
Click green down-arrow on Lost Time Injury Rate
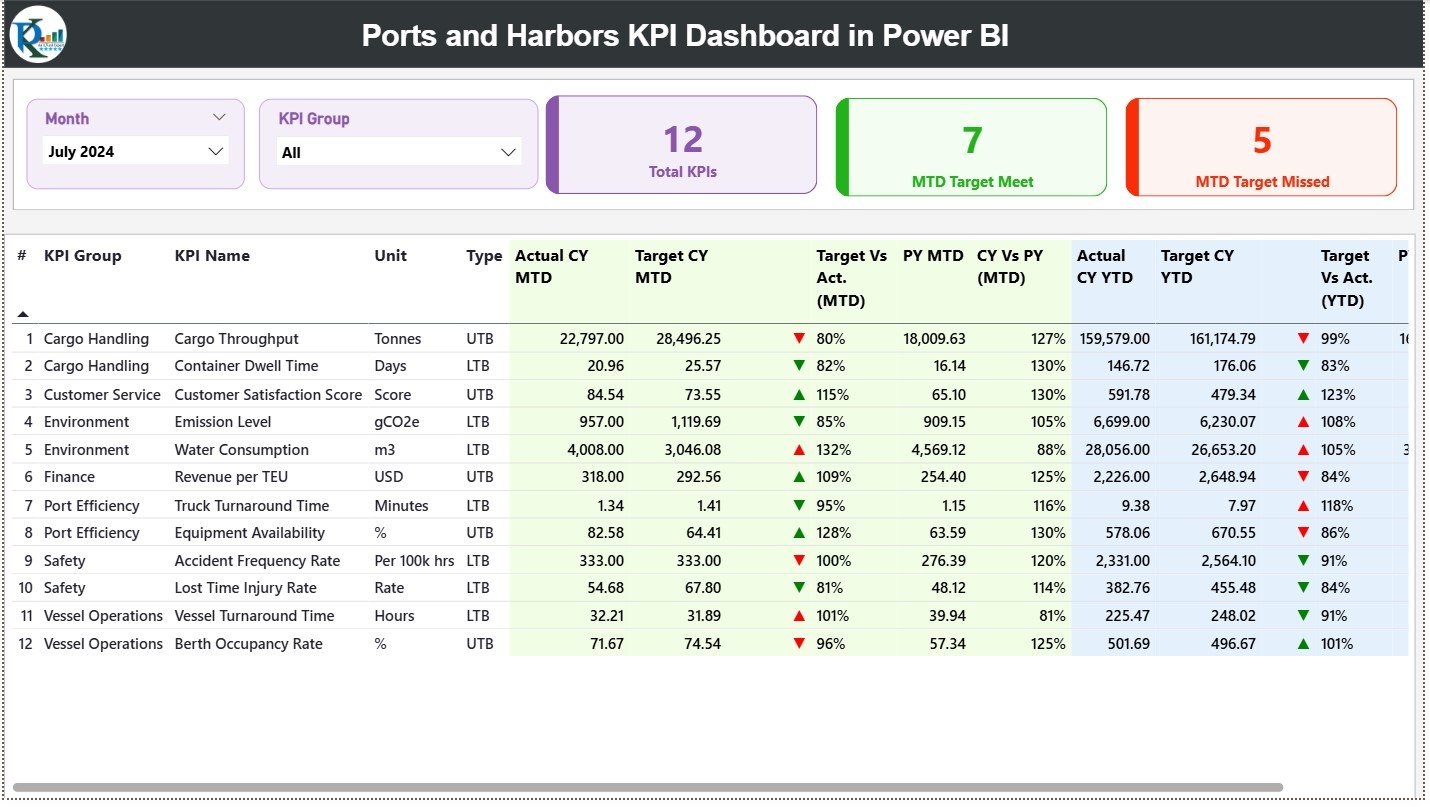click(x=797, y=588)
